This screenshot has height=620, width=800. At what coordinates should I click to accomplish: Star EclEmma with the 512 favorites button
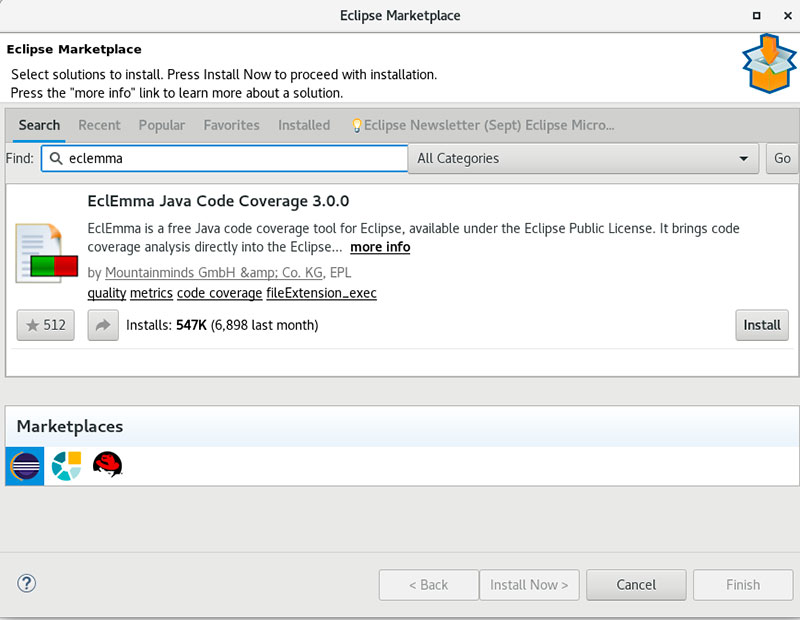click(46, 325)
